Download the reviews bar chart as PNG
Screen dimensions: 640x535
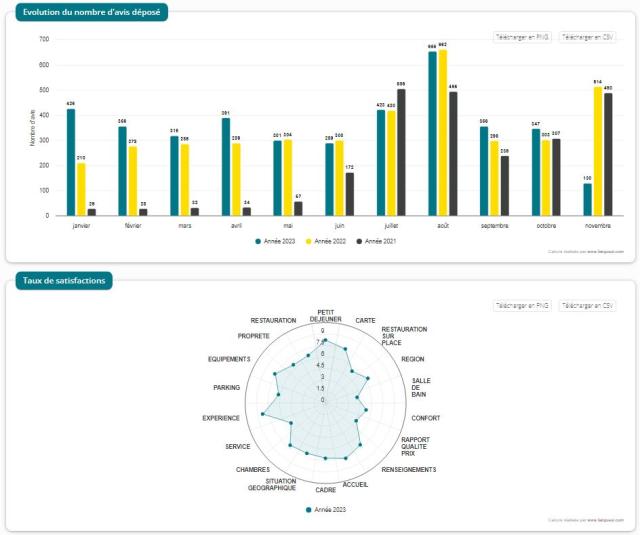522,37
